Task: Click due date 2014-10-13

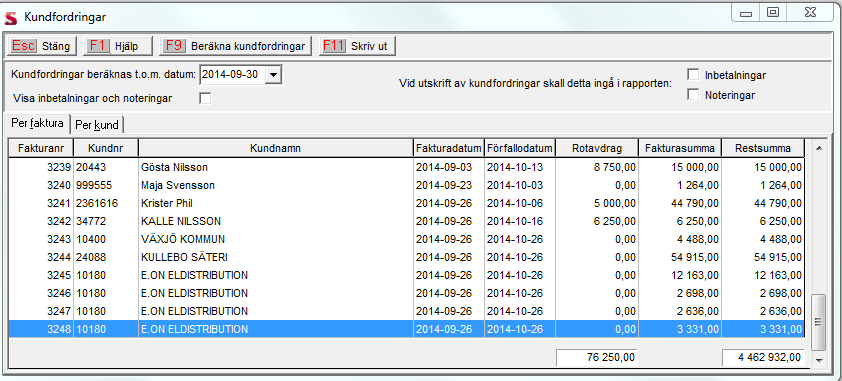Action: click(515, 167)
